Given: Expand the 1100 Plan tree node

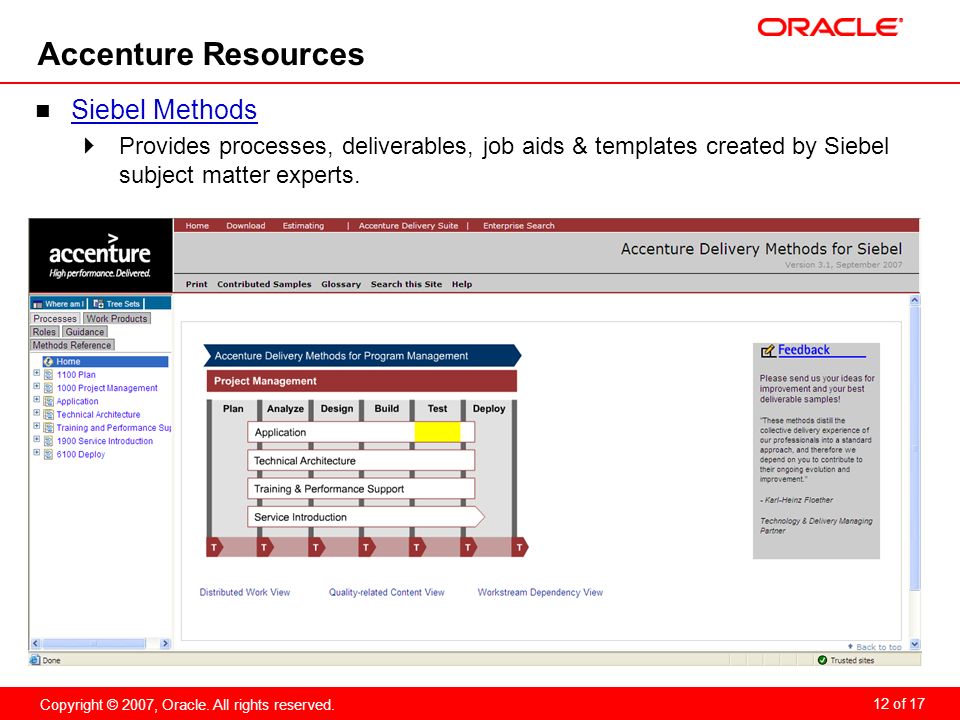Looking at the screenshot, I should point(37,373).
